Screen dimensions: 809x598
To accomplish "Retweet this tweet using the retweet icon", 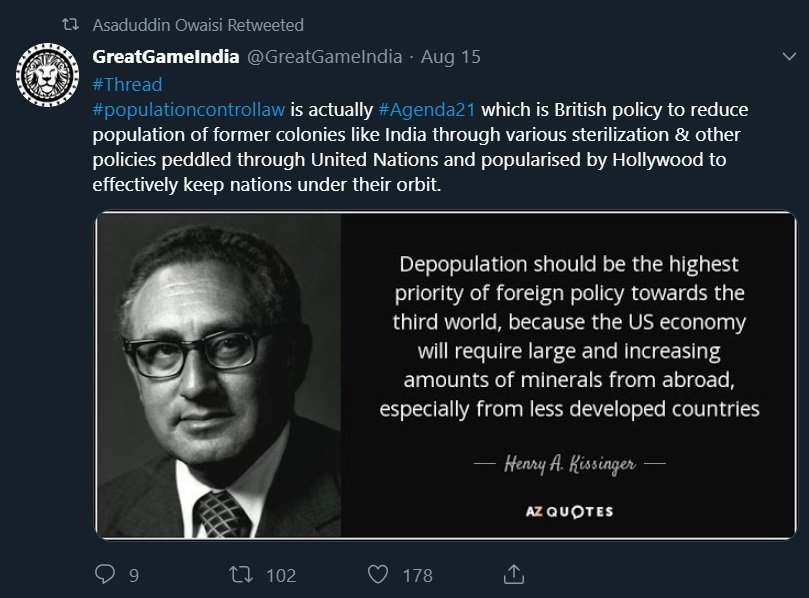I will (x=240, y=574).
